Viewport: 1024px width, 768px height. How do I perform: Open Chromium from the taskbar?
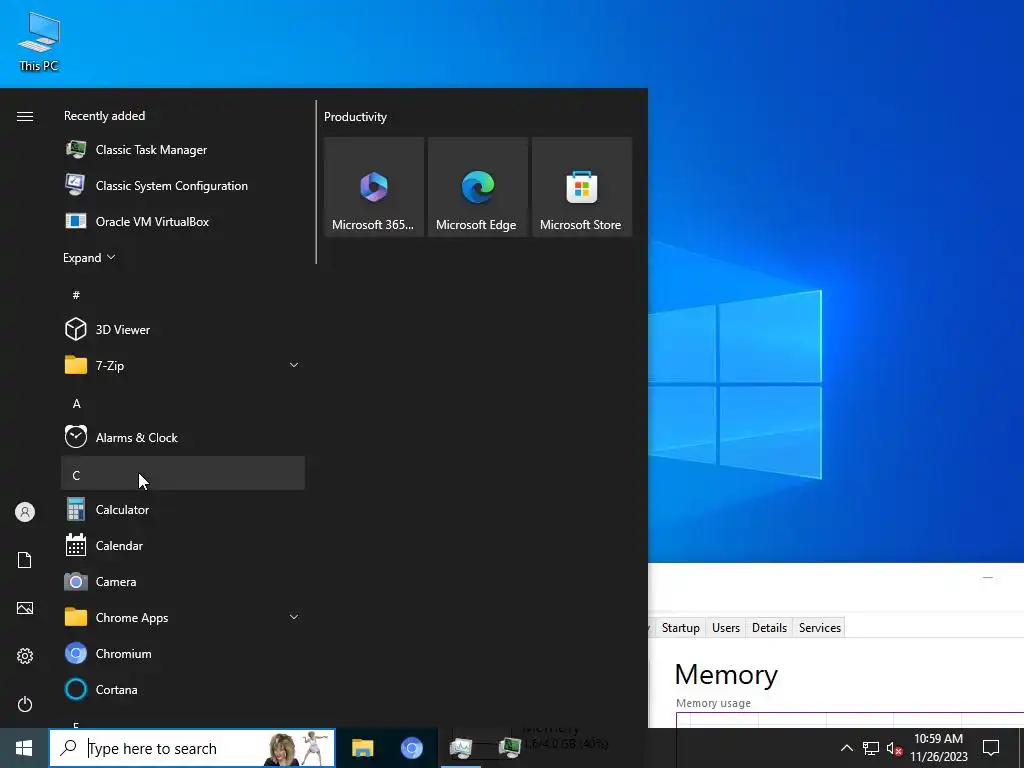tap(411, 748)
